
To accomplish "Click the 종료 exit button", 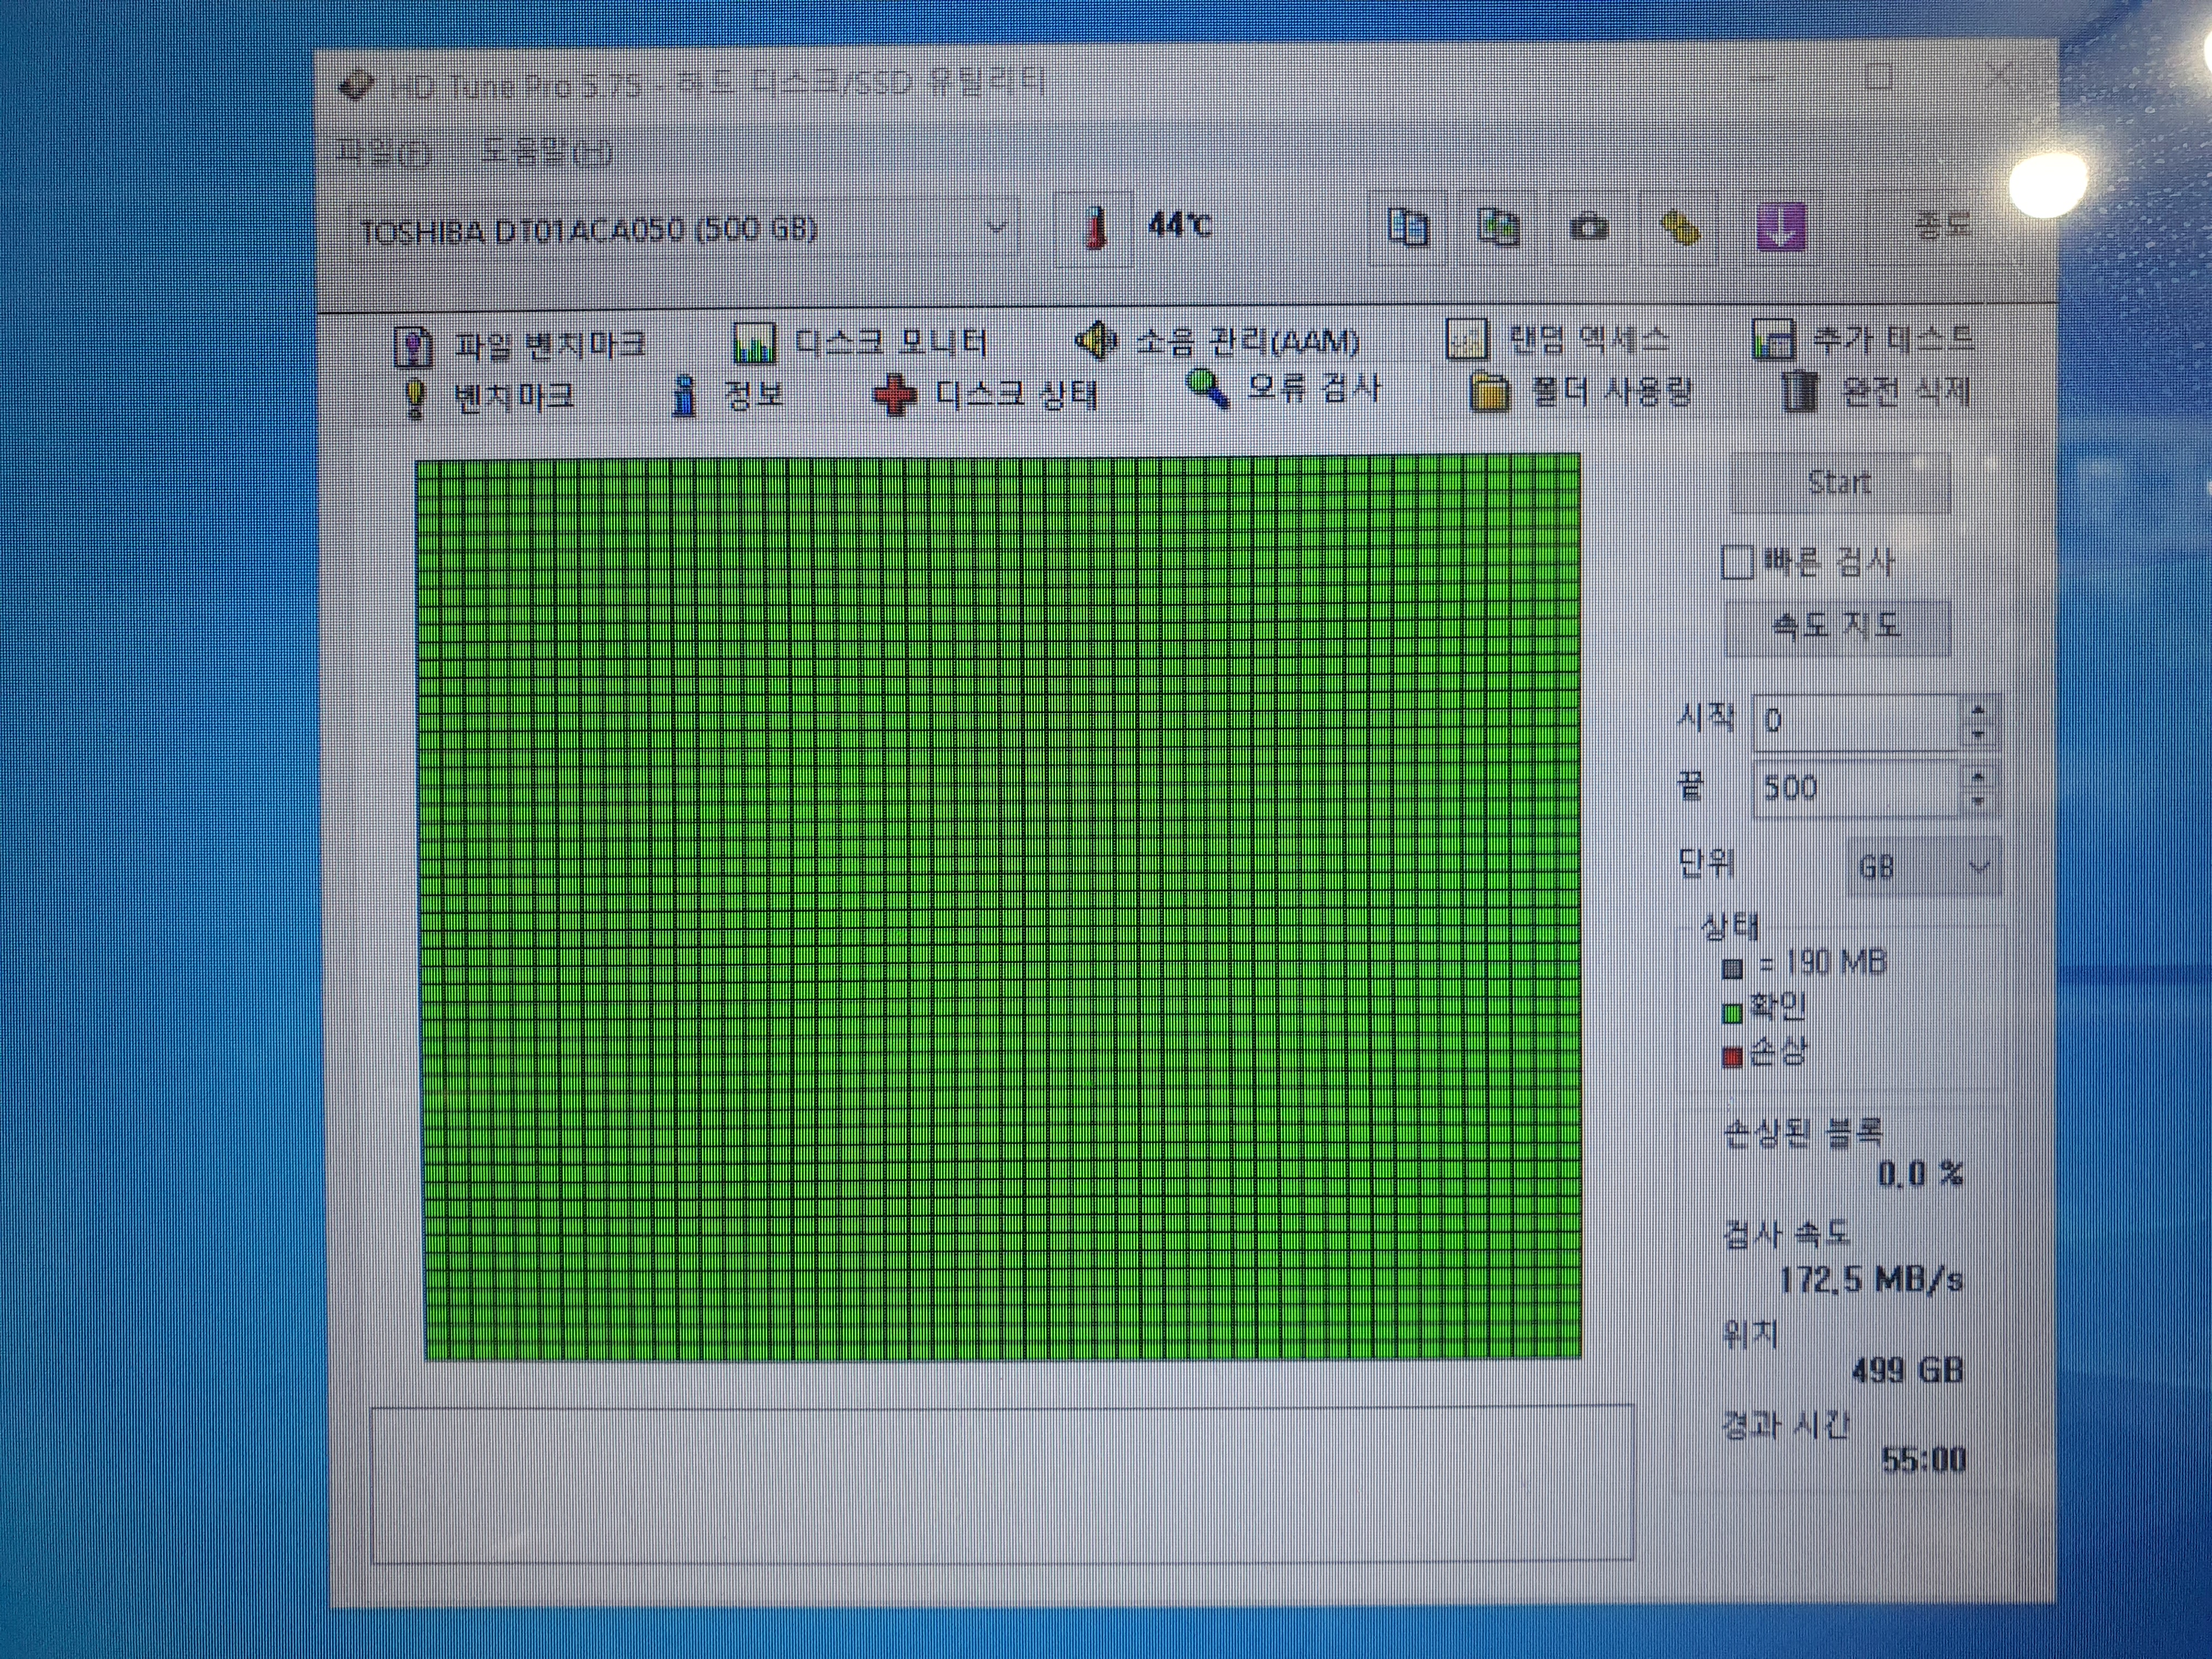I will (x=1942, y=225).
